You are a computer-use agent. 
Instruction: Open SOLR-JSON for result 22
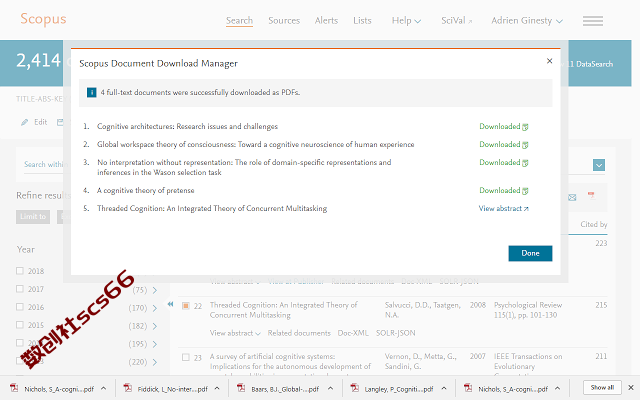coord(396,333)
